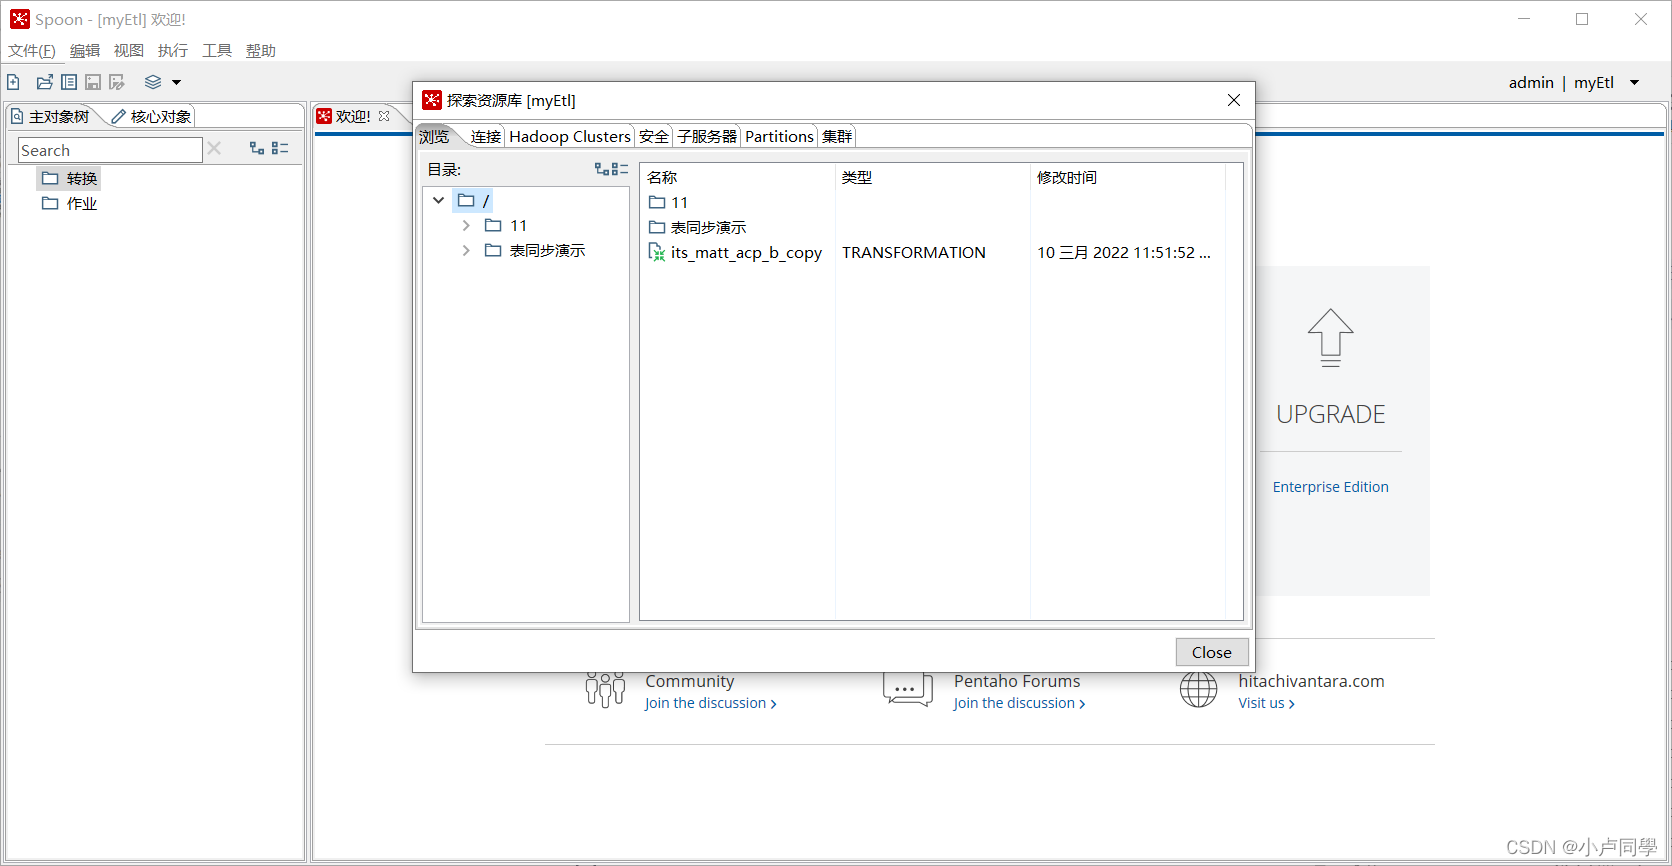Close the 探索资源库 dialog with X

[x=1234, y=100]
